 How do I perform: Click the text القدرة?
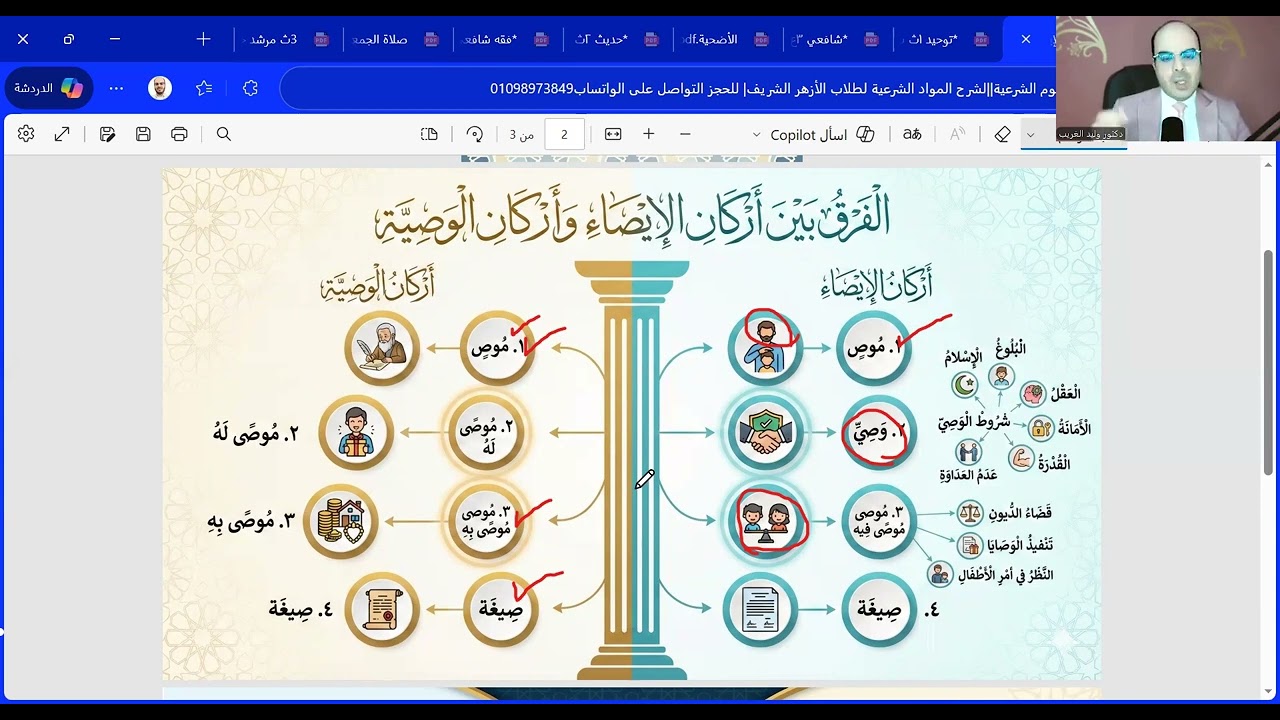pos(1054,462)
